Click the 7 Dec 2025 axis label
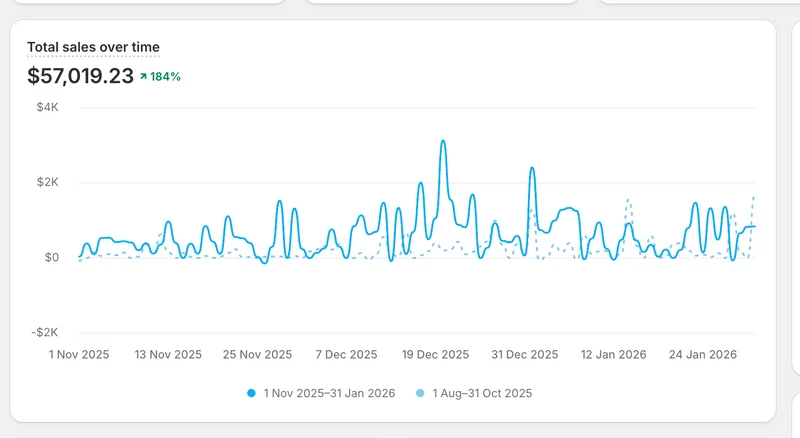Screen dimensions: 800x438 (346, 354)
